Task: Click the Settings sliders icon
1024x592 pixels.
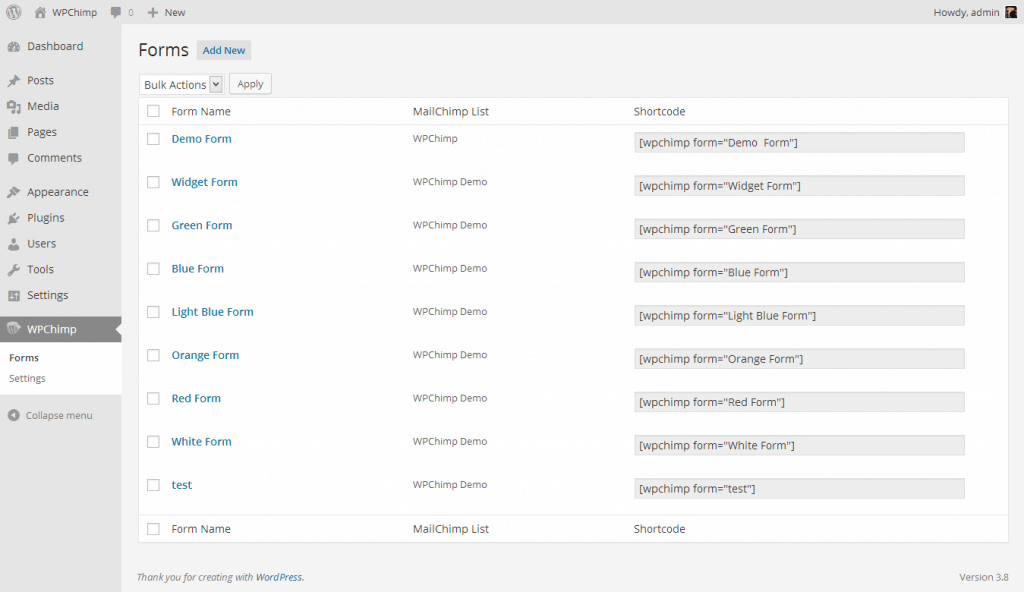Action: pos(14,295)
